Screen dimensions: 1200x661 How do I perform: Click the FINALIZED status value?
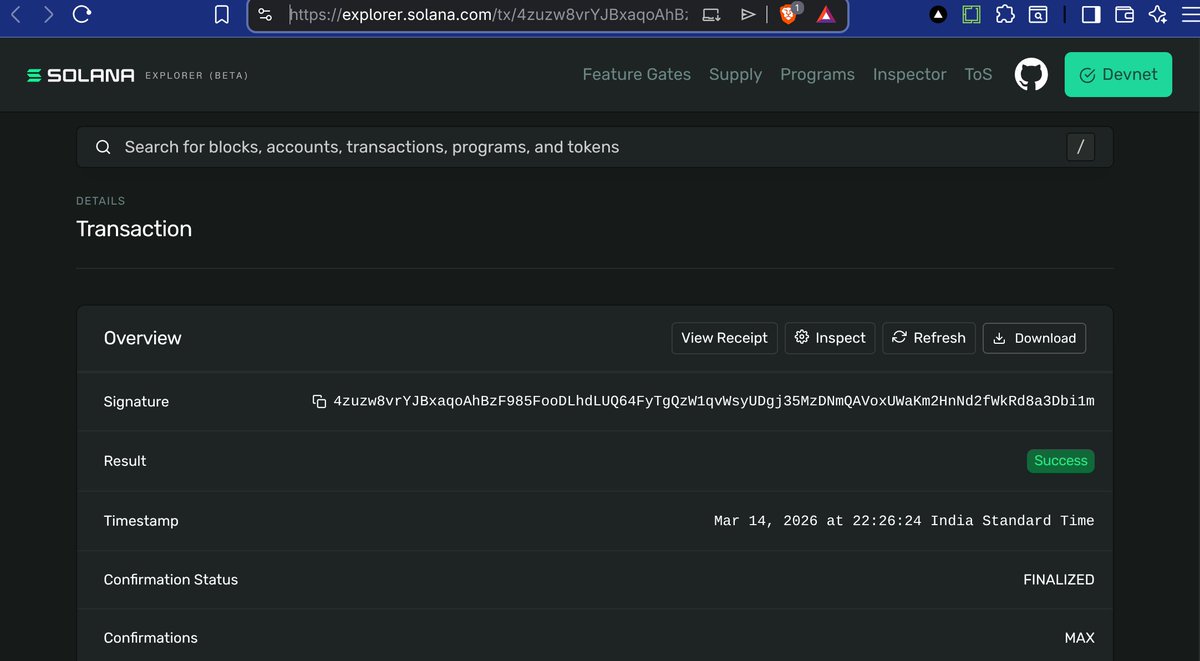click(x=1059, y=579)
